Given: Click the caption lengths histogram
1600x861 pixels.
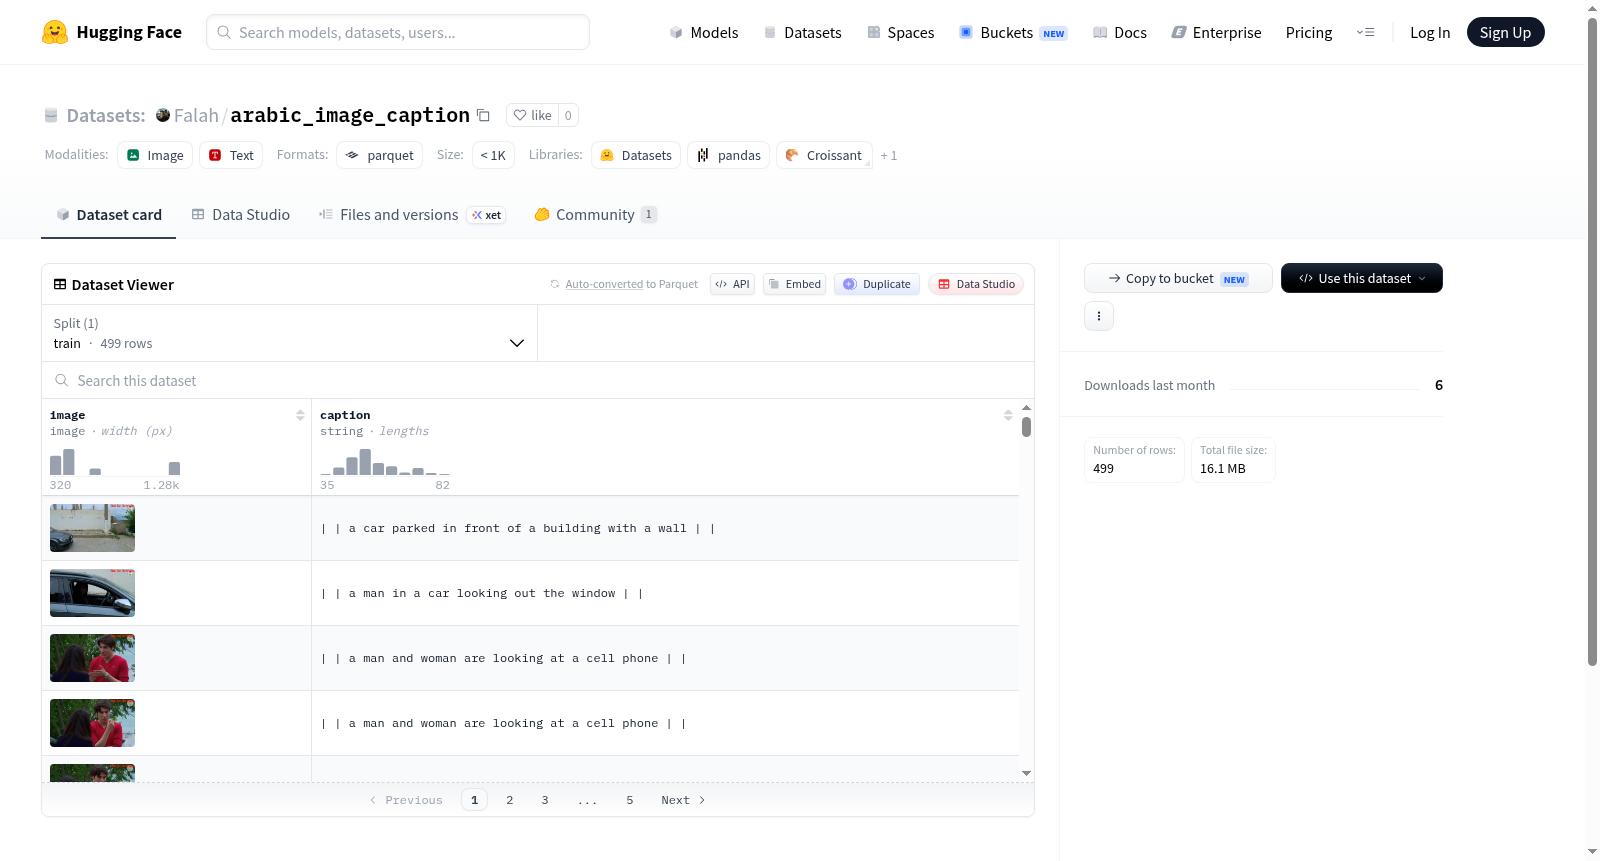Looking at the screenshot, I should tap(385, 462).
